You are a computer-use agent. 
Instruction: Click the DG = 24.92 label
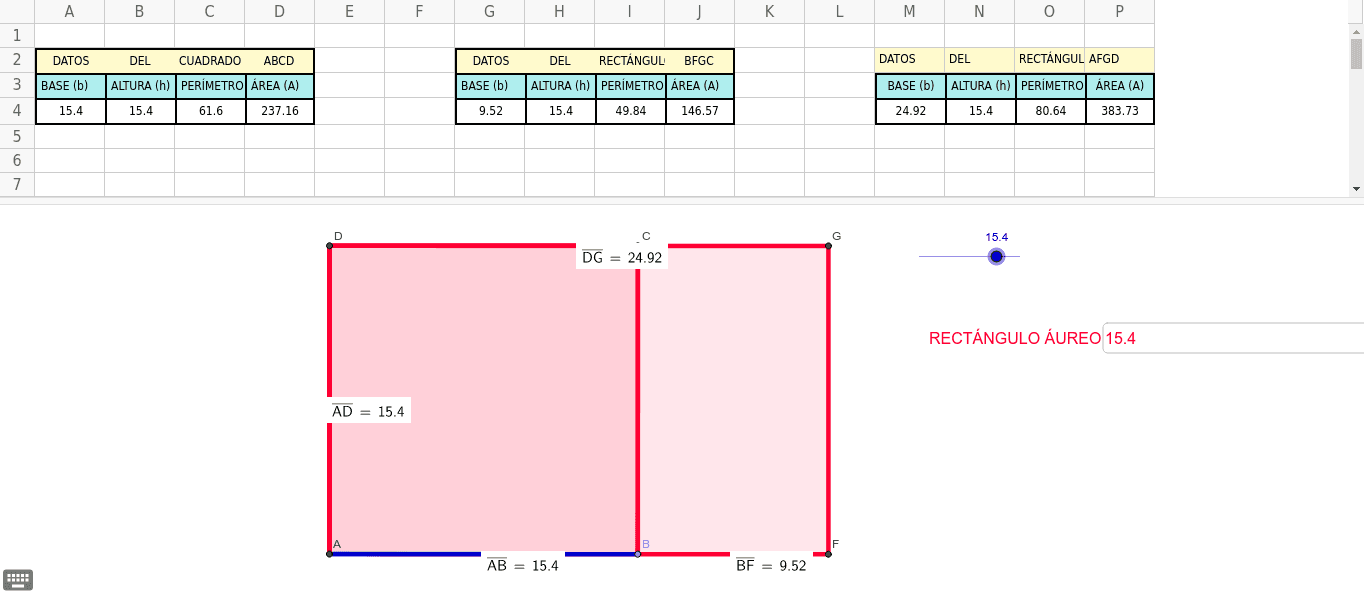pos(622,257)
